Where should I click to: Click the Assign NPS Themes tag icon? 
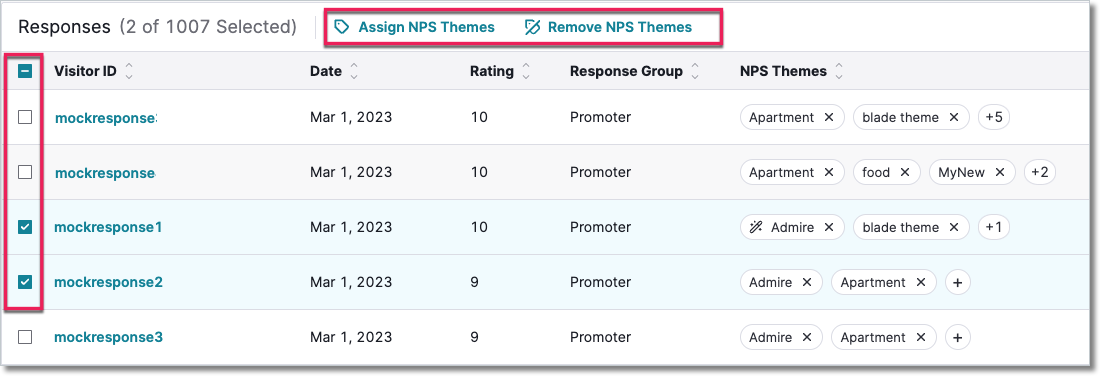(x=342, y=27)
